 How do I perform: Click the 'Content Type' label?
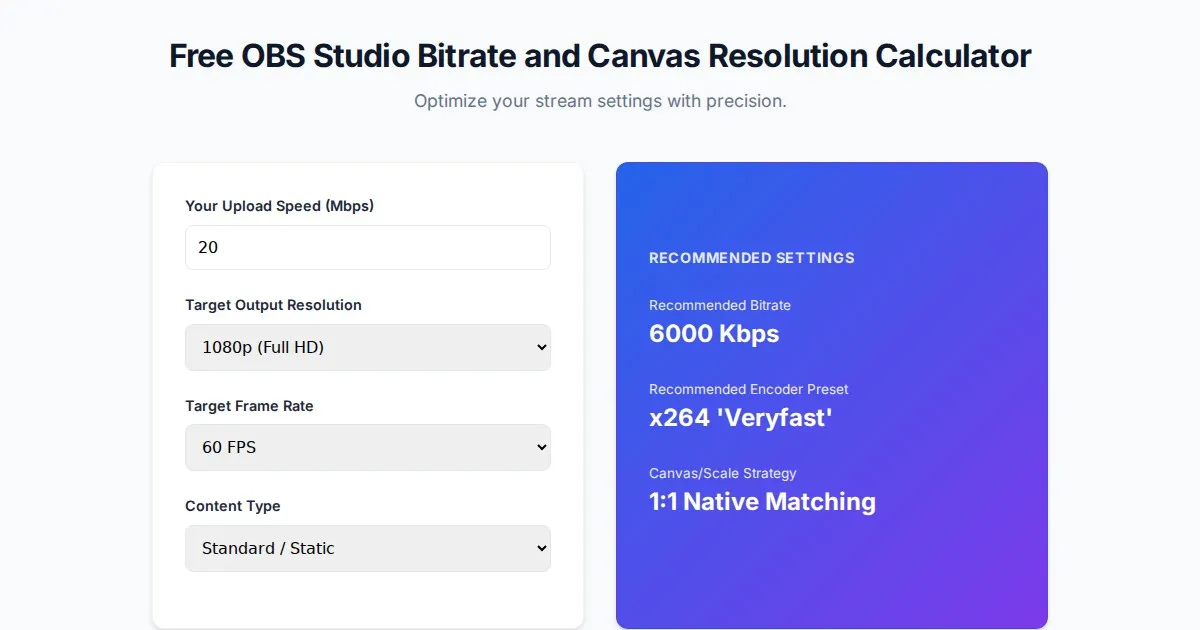tap(233, 506)
